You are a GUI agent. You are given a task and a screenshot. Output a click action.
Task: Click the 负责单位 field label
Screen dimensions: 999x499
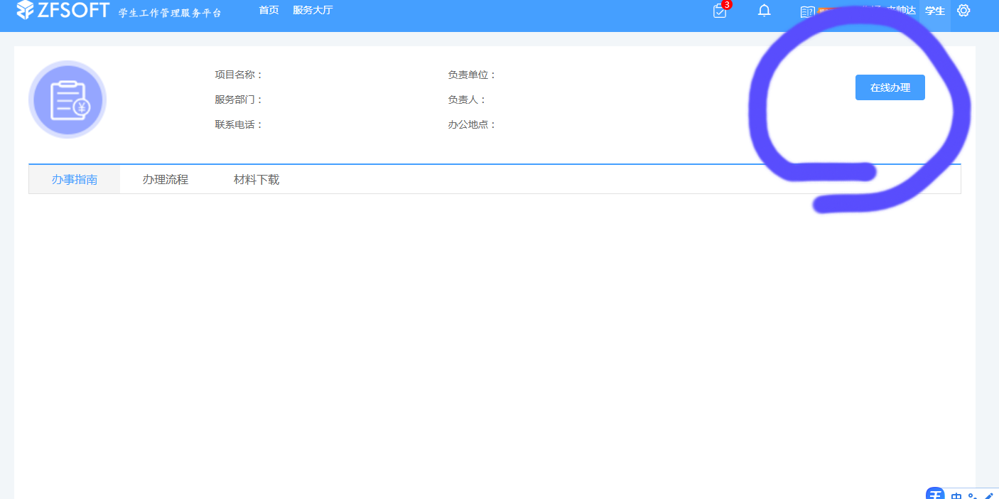pos(472,75)
